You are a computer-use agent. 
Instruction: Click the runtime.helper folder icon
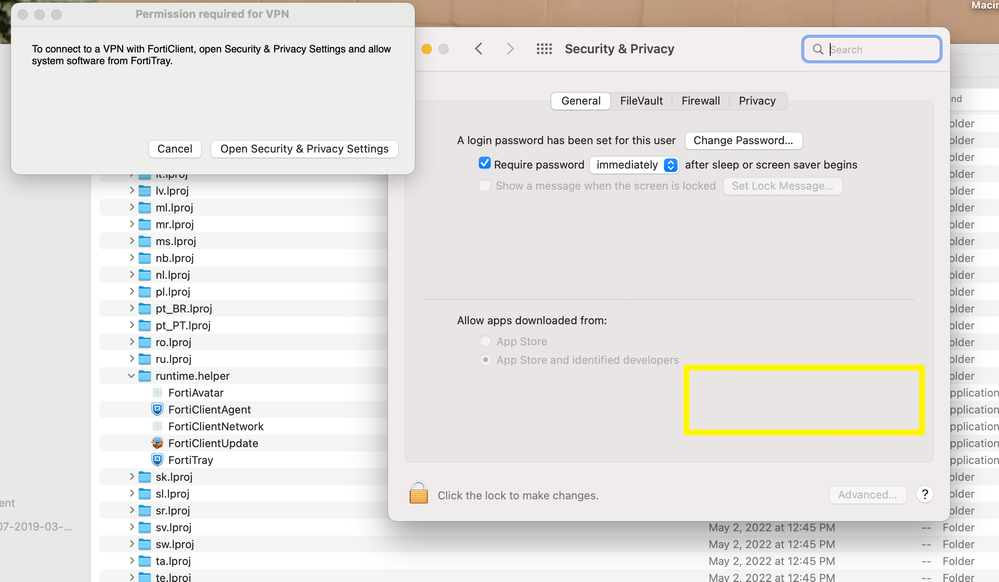[x=145, y=376]
